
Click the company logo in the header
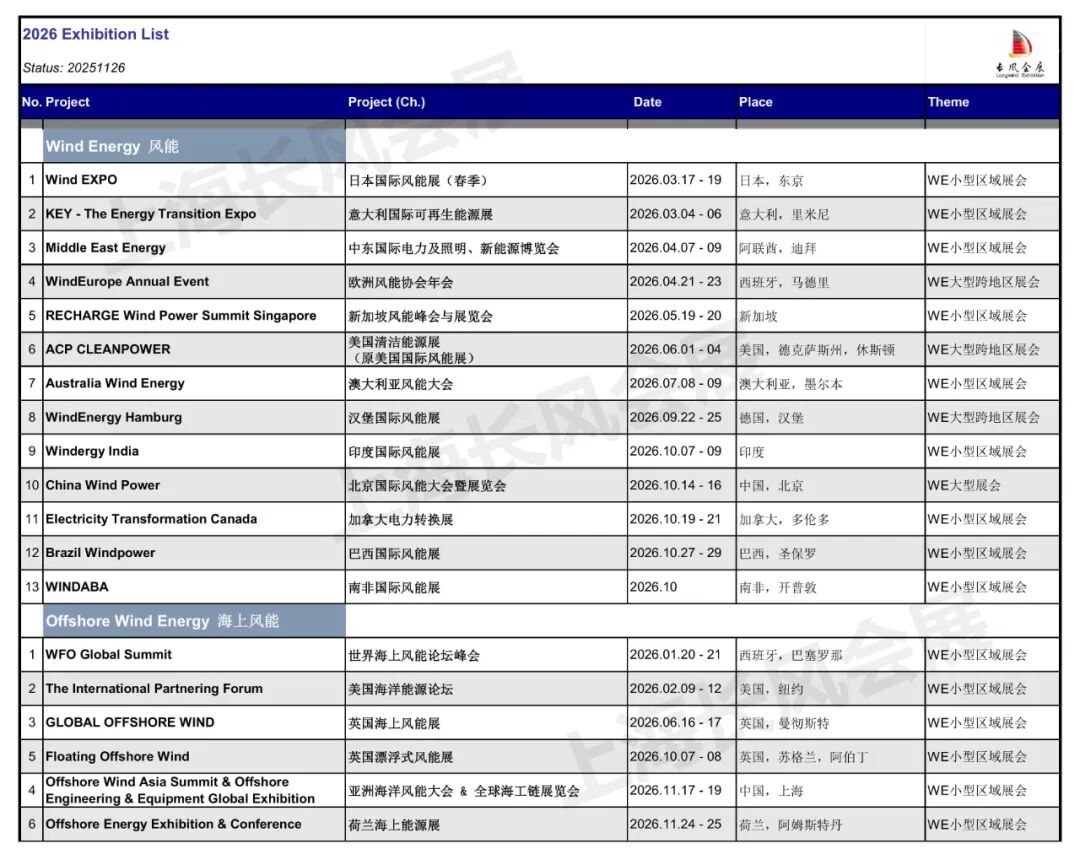coord(1020,53)
